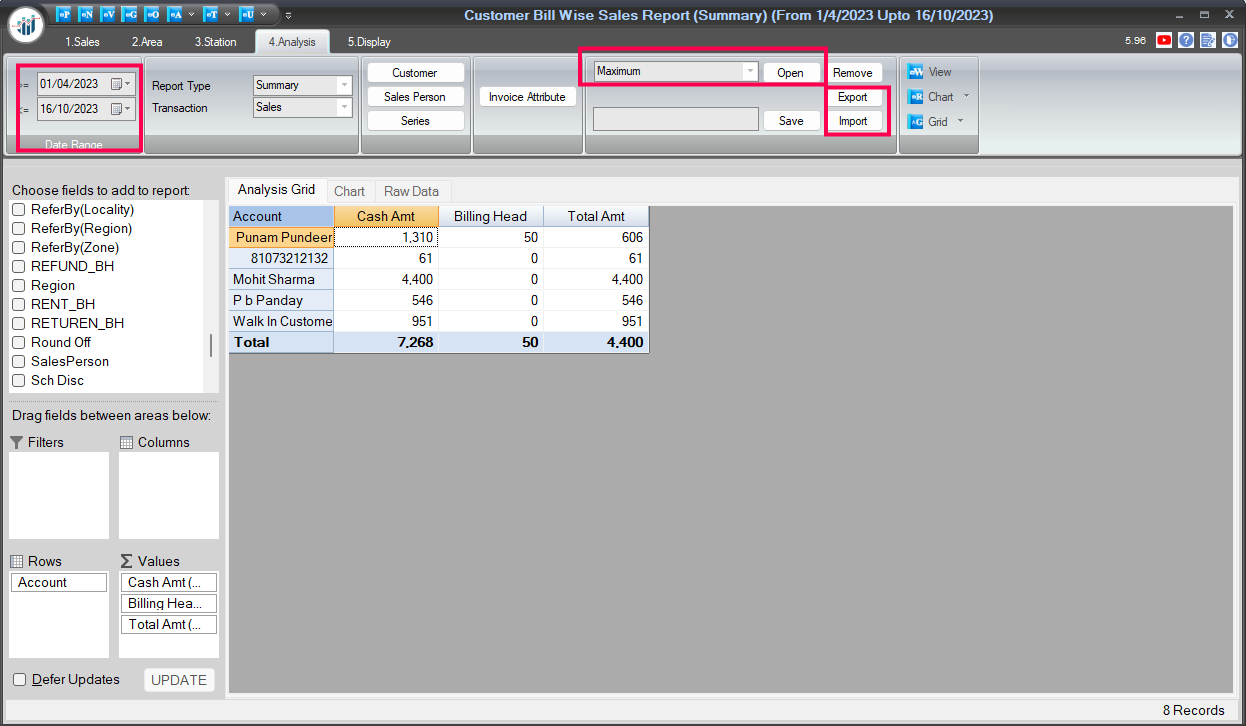Click the U quick access icon

tap(246, 15)
